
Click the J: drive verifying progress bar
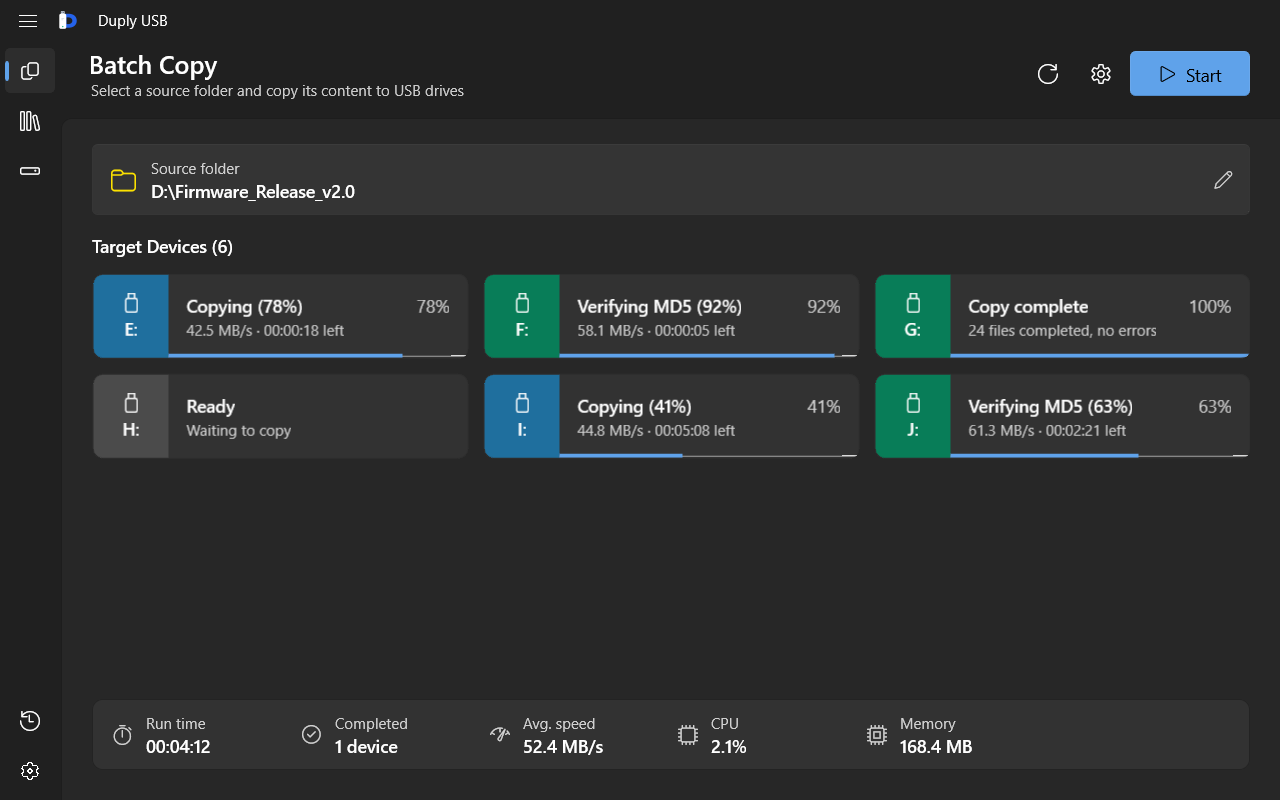point(1099,455)
